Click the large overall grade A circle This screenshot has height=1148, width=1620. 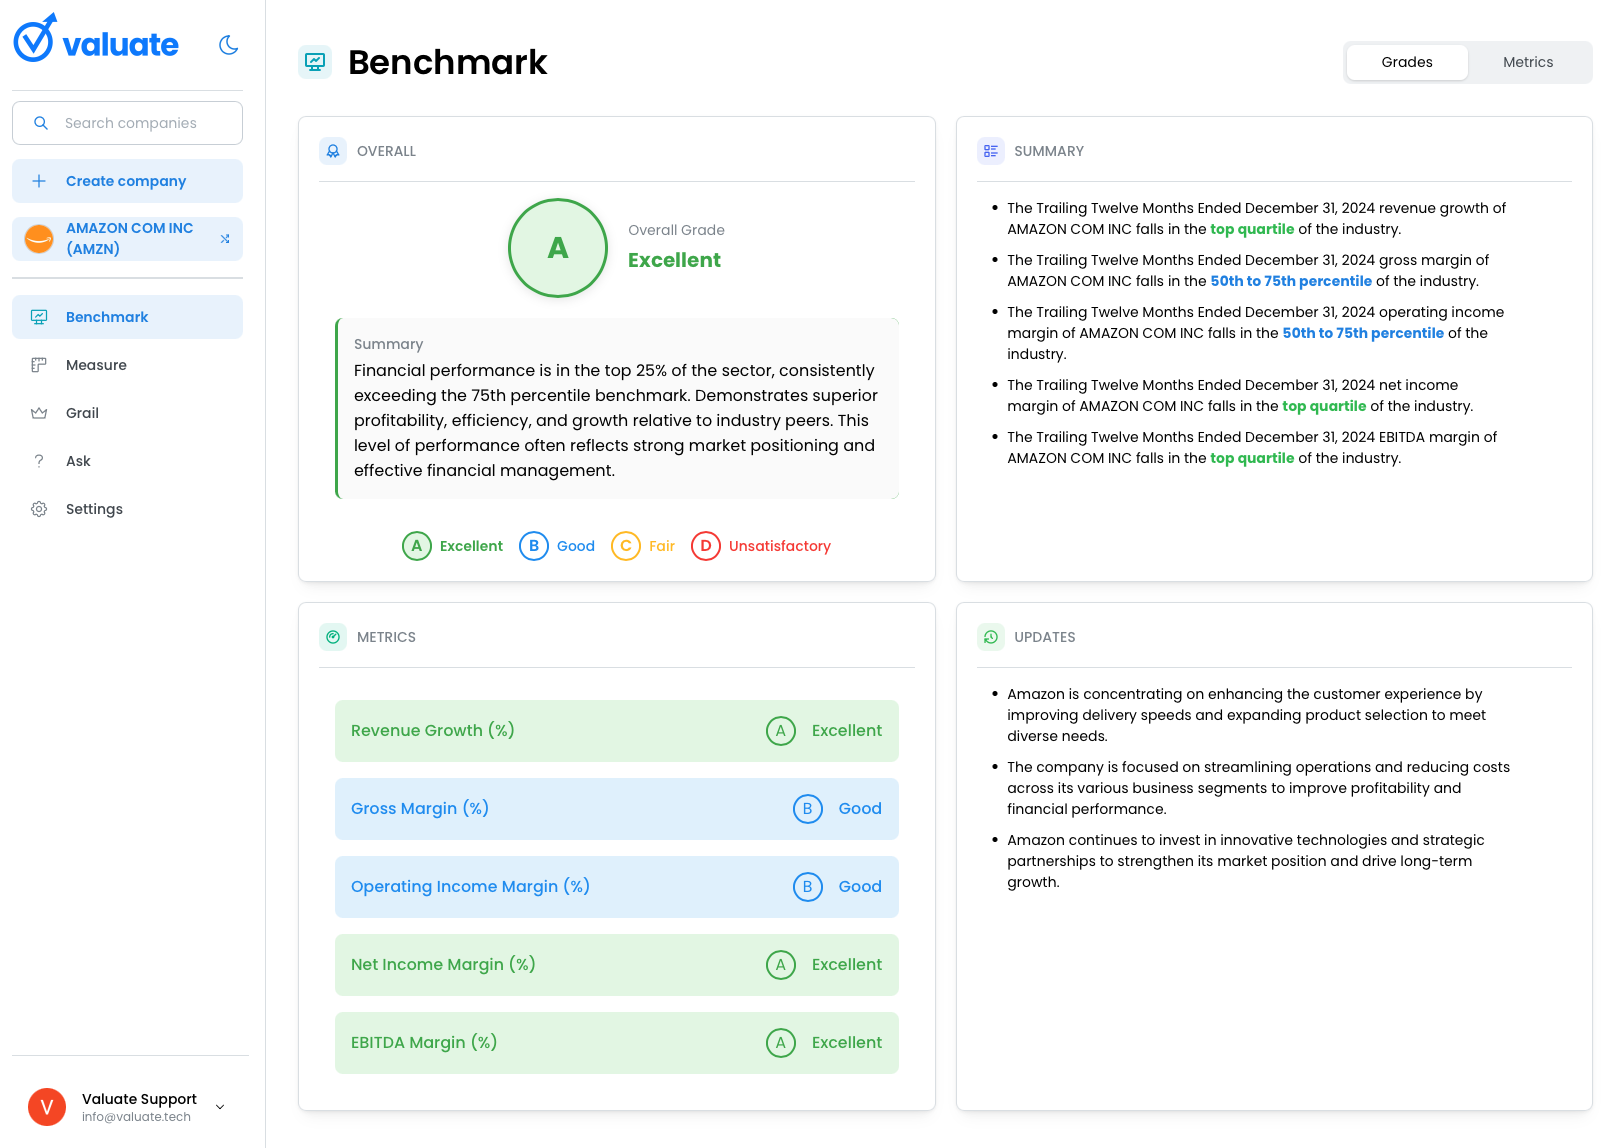pos(558,248)
